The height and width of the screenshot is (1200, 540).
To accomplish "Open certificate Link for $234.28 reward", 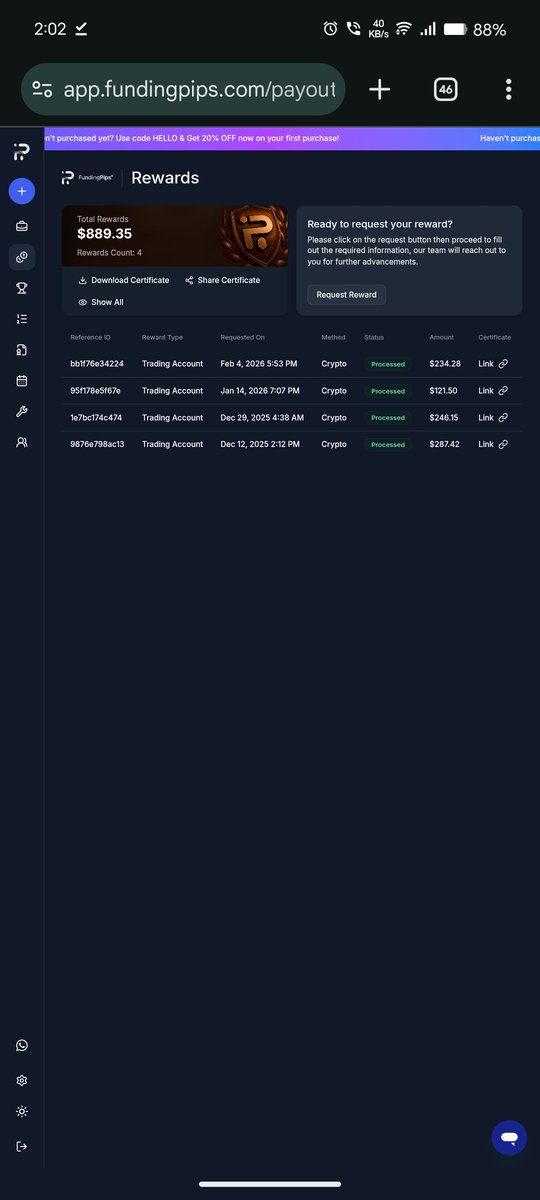I will coord(494,364).
